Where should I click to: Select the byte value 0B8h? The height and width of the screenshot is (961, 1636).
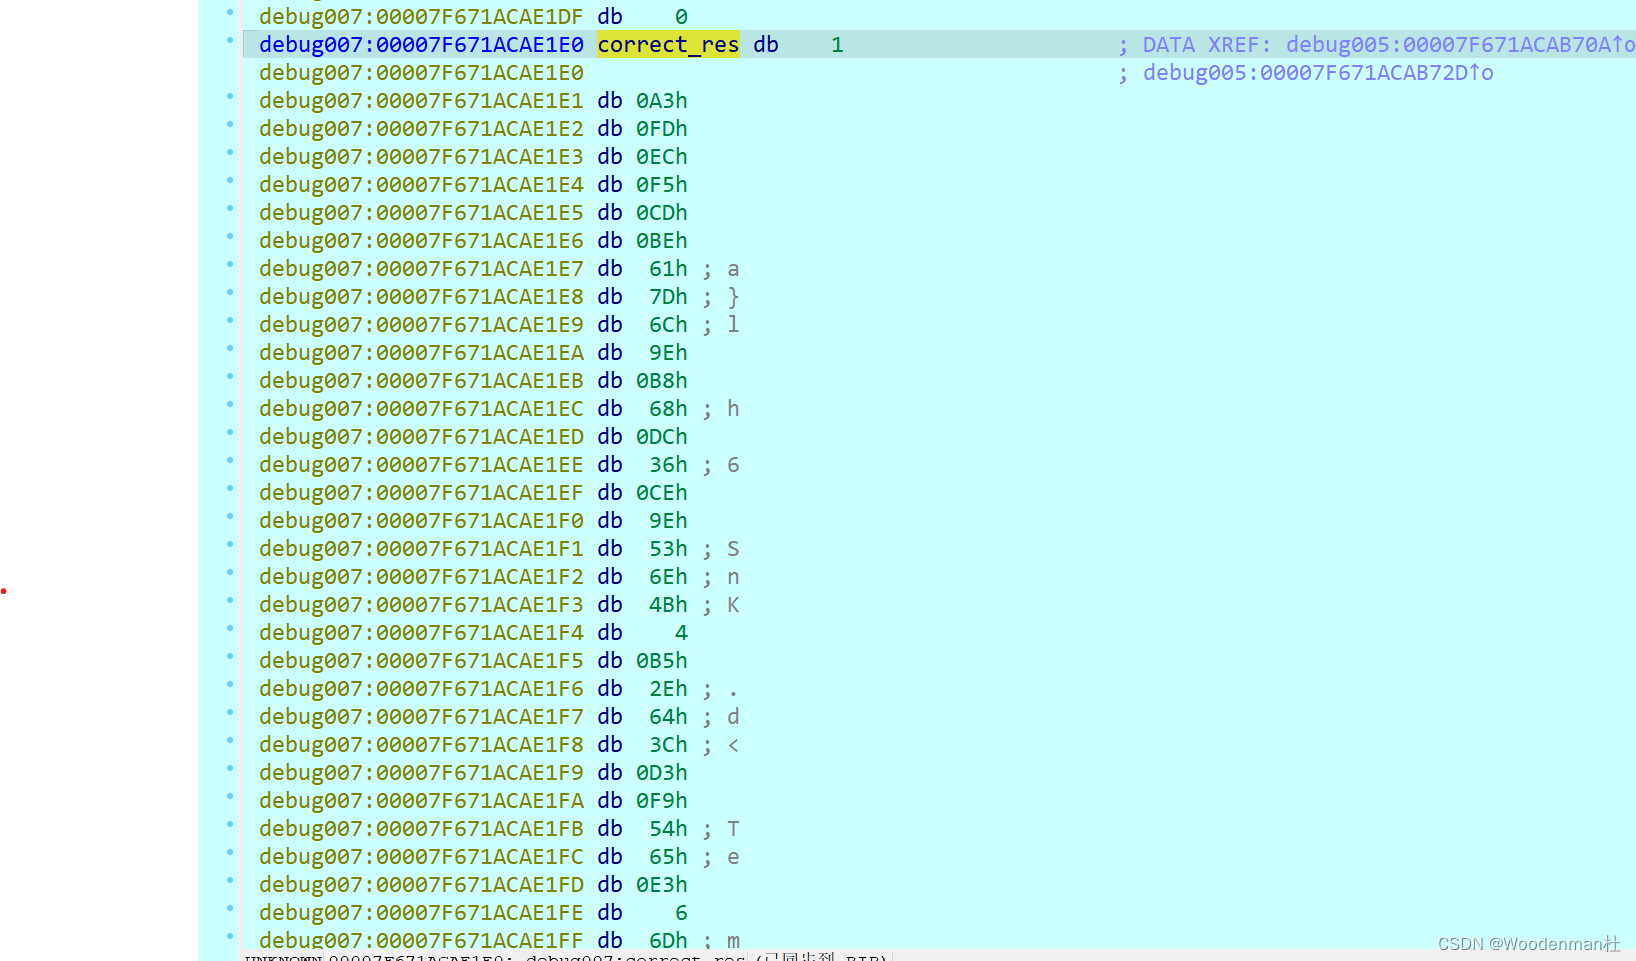tap(662, 381)
